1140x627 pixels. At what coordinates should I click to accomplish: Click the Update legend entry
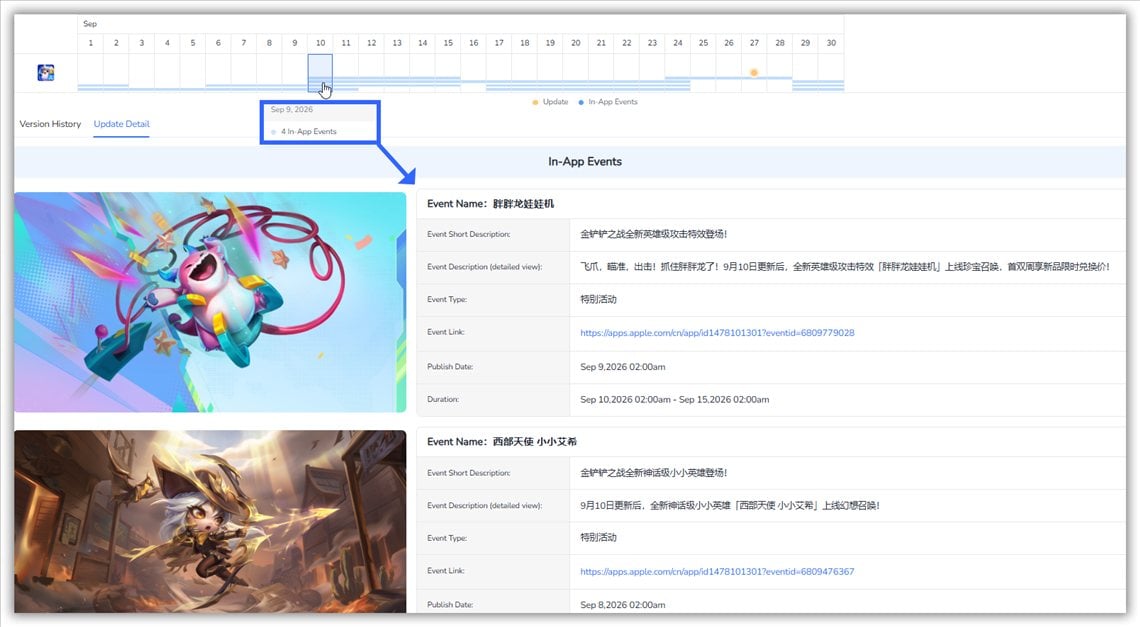(550, 102)
